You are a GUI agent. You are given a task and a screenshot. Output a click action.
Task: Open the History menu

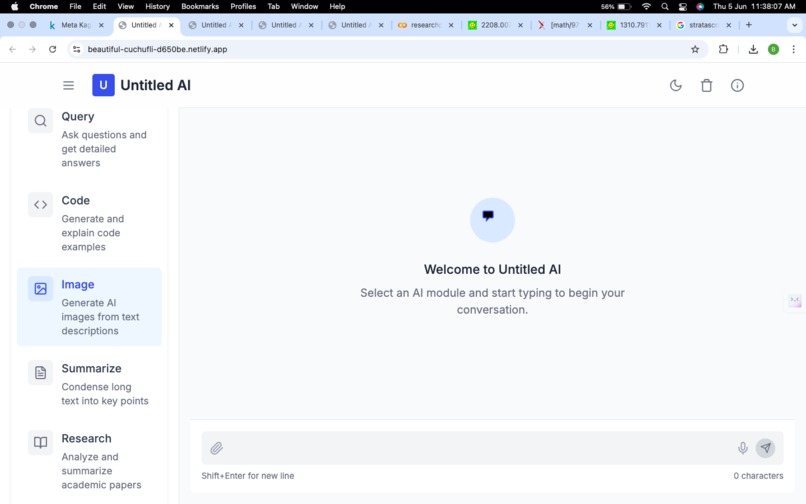click(157, 6)
